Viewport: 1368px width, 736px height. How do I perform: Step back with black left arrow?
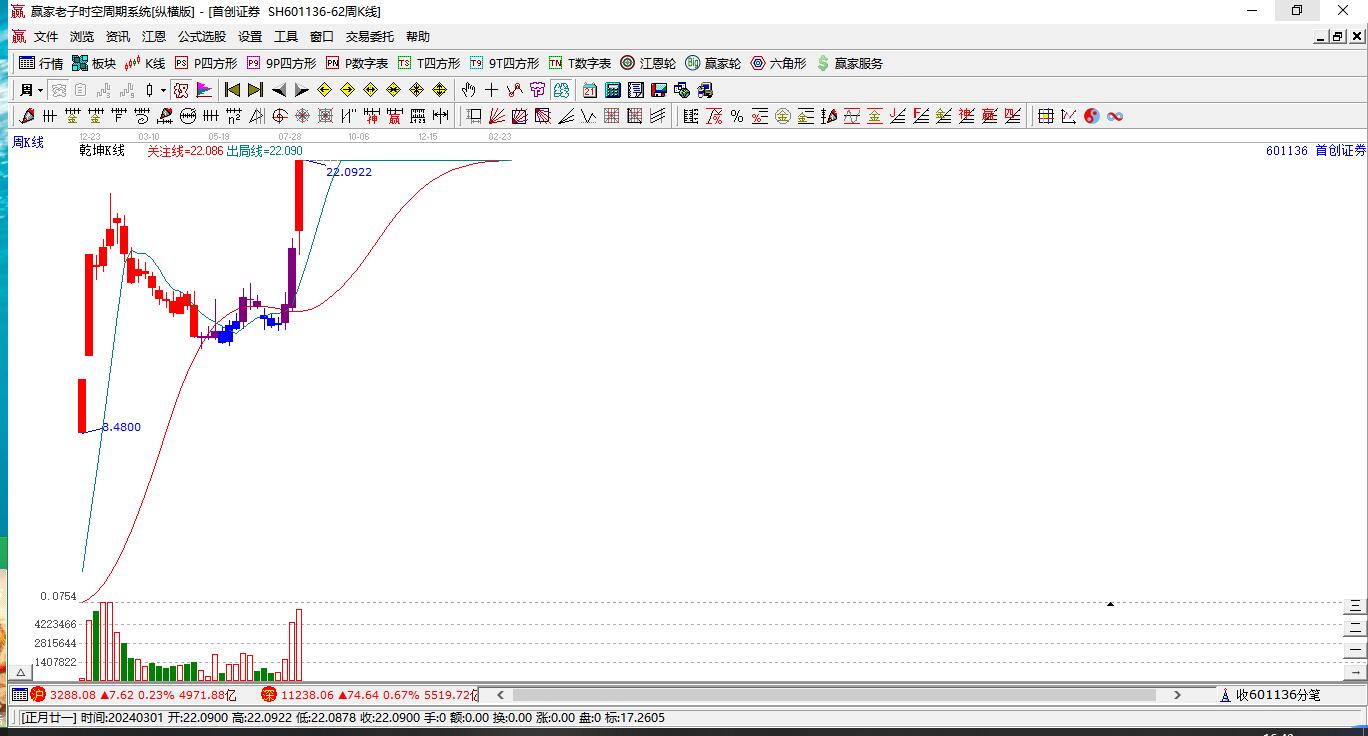click(x=279, y=90)
